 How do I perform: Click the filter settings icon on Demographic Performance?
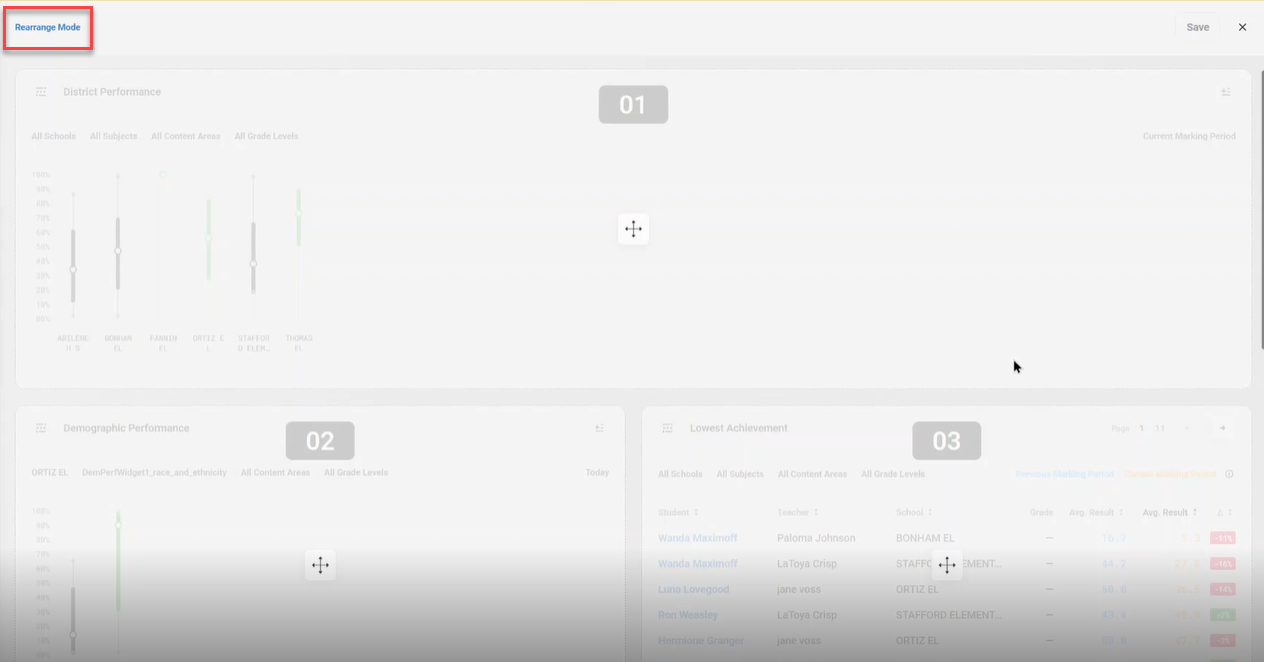pyautogui.click(x=599, y=428)
